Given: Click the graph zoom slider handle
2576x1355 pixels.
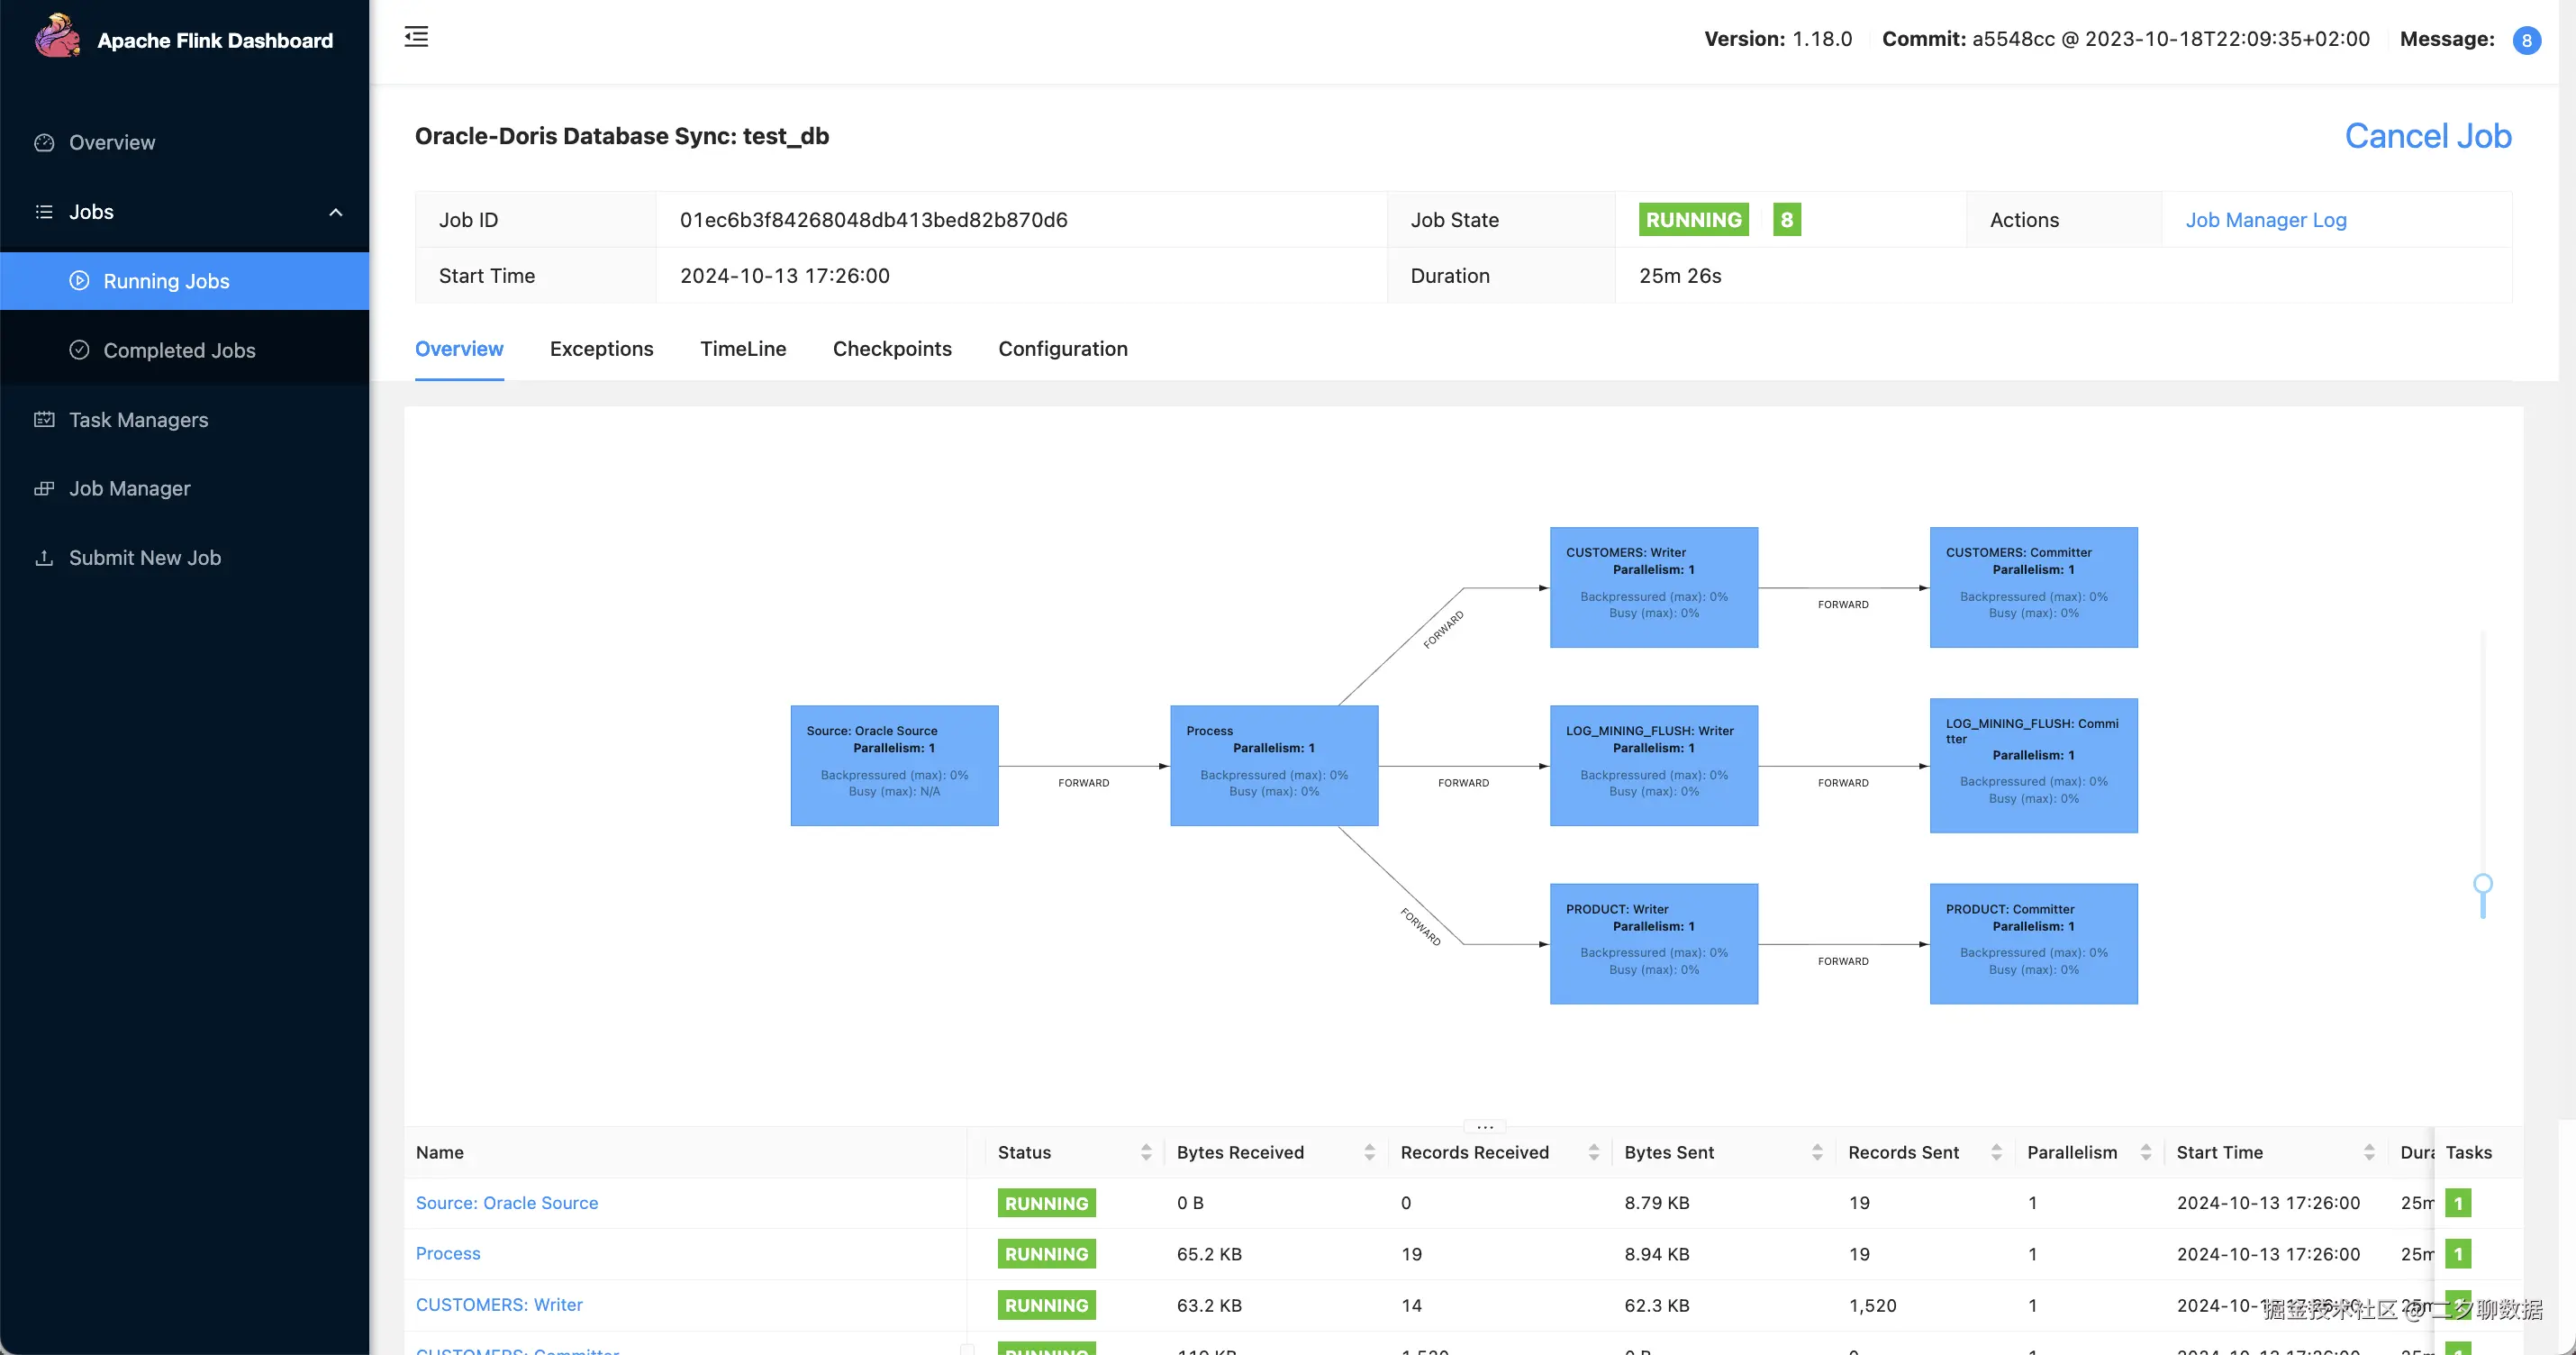Looking at the screenshot, I should 2482,884.
